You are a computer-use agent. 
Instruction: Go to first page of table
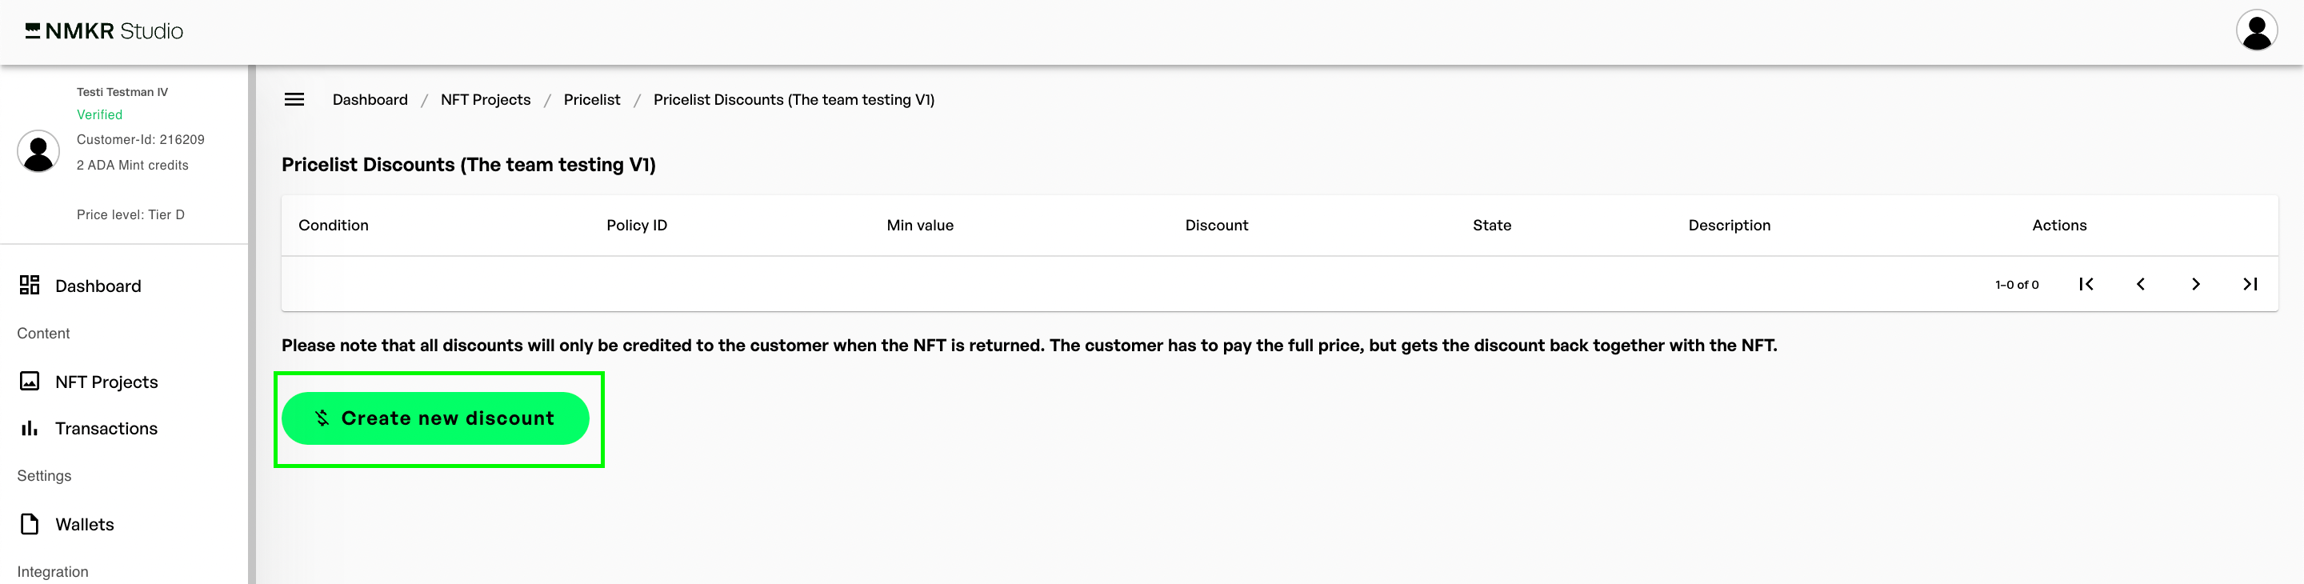click(2086, 284)
